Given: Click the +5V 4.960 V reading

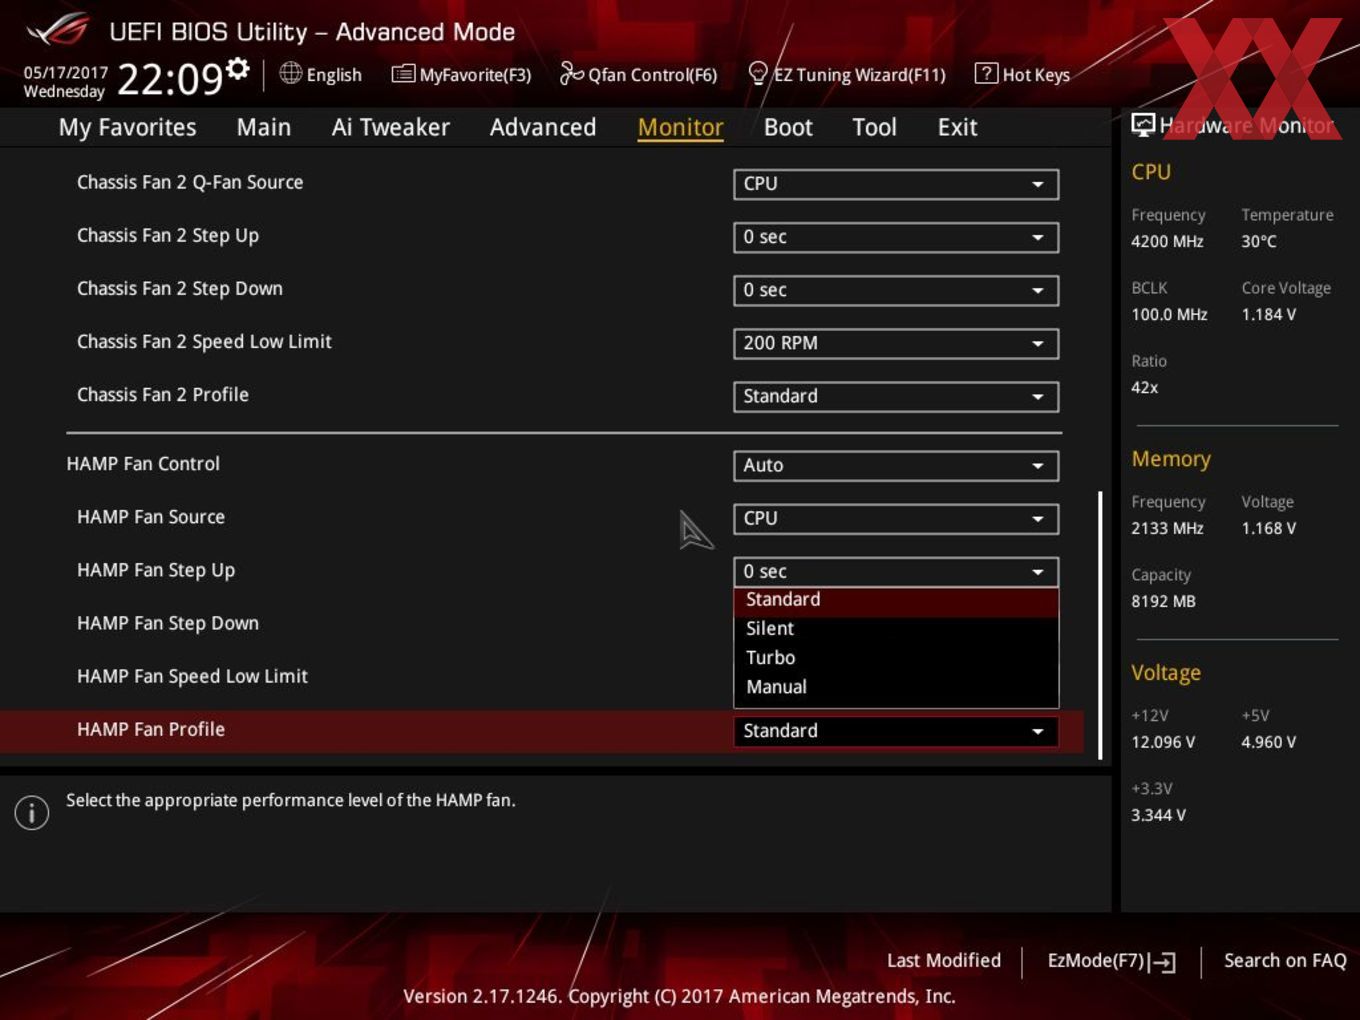Looking at the screenshot, I should (1269, 743).
